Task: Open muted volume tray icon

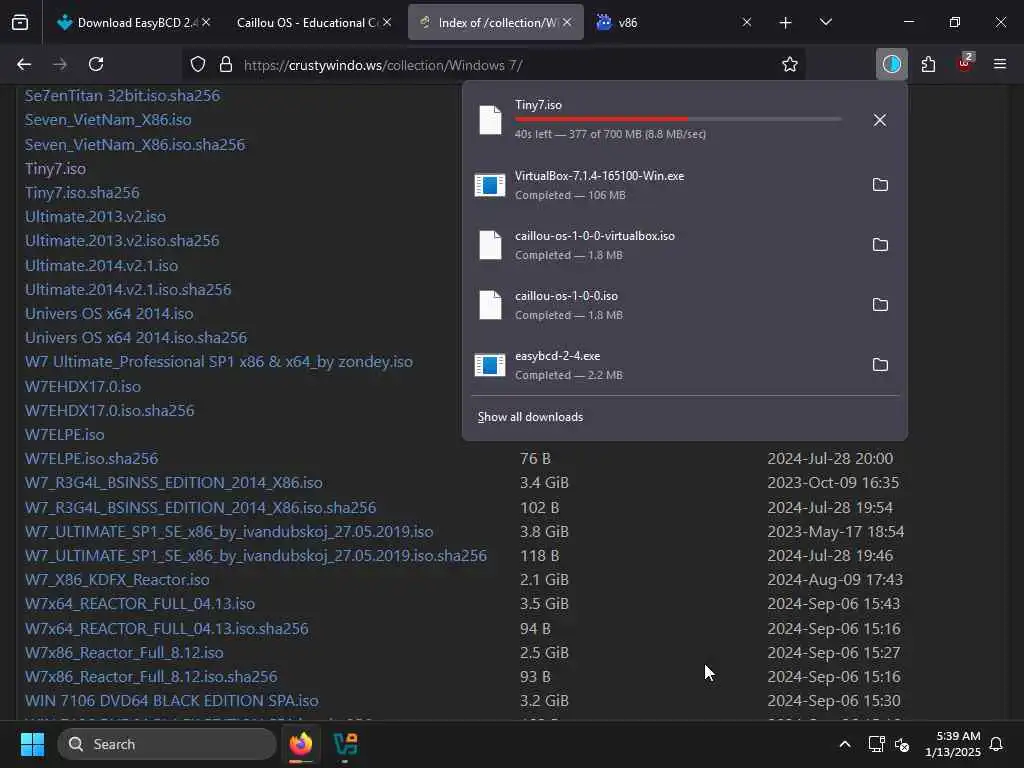Action: pyautogui.click(x=903, y=744)
